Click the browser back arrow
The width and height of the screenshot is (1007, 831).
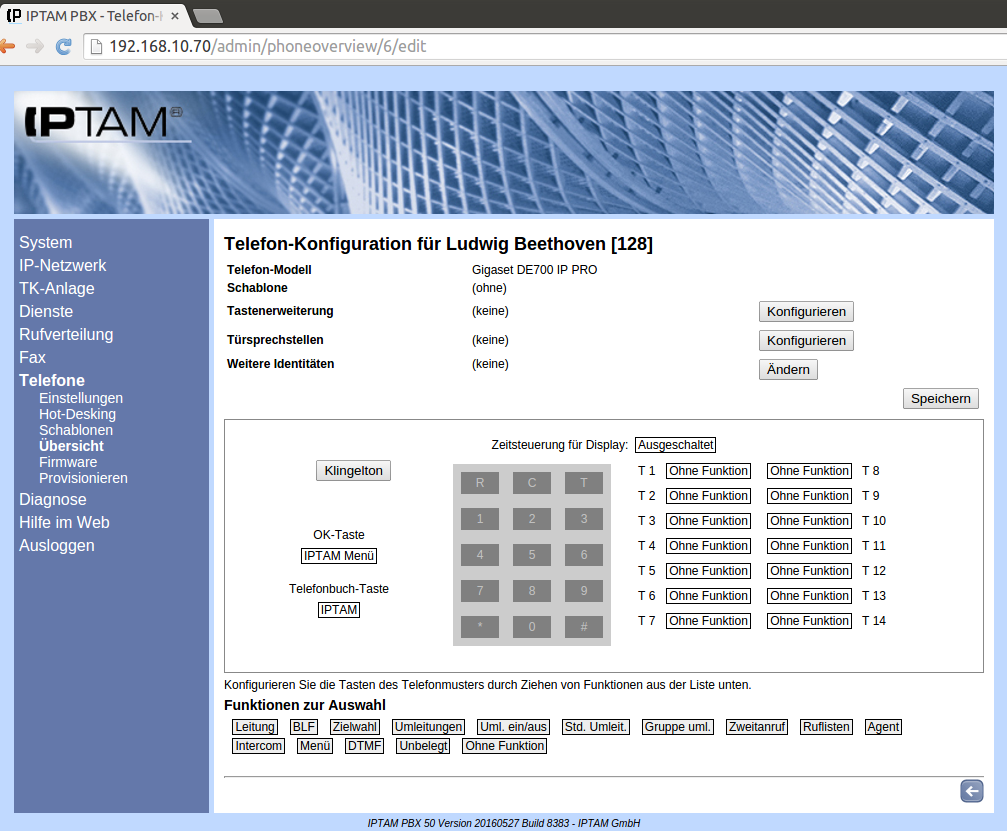[x=8, y=47]
